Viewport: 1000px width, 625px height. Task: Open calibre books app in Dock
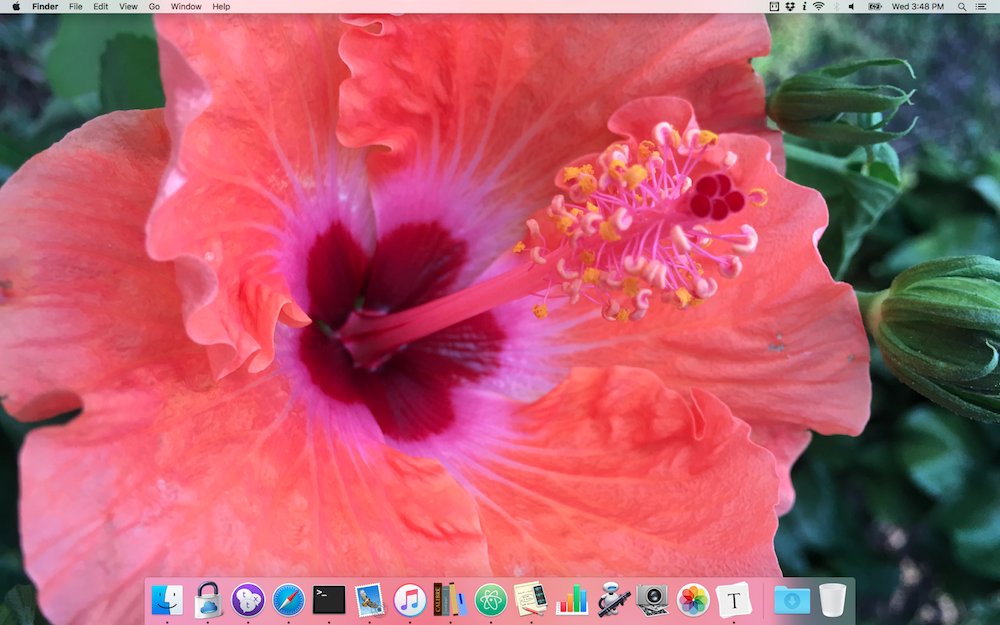pyautogui.click(x=450, y=599)
